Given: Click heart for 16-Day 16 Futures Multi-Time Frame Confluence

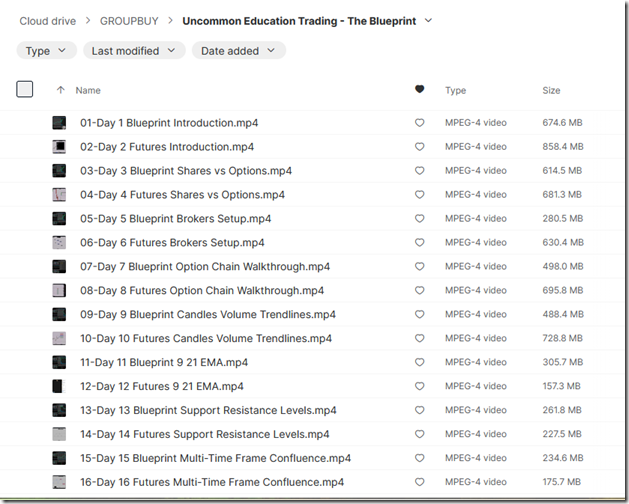Looking at the screenshot, I should coord(420,482).
